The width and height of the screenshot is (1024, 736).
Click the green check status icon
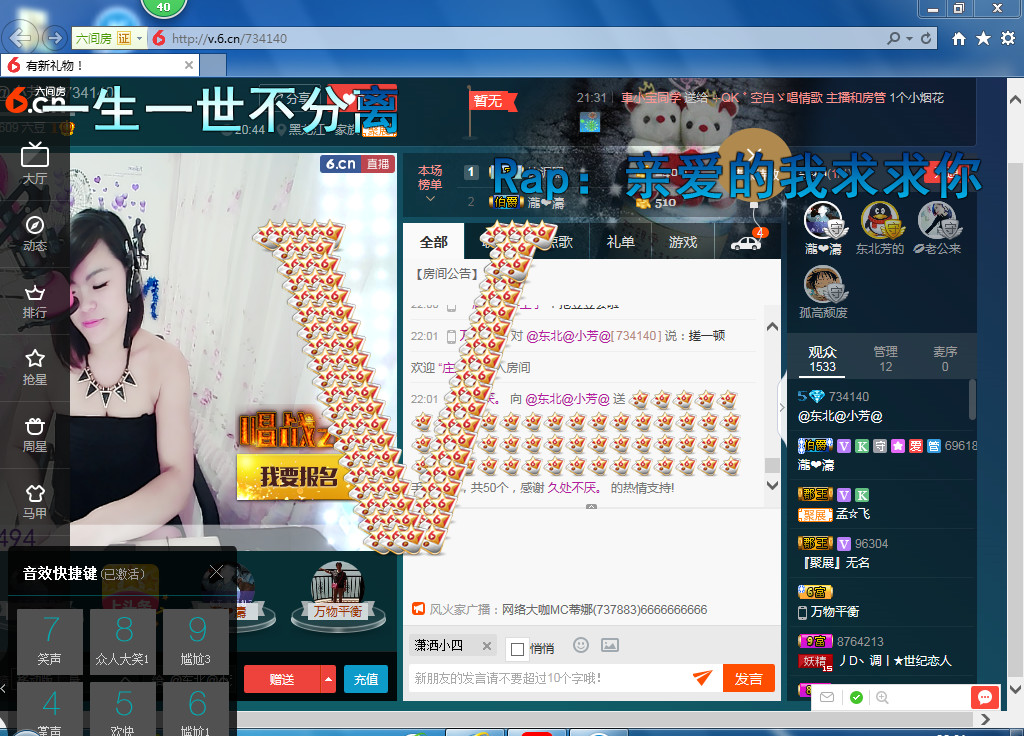(x=856, y=697)
